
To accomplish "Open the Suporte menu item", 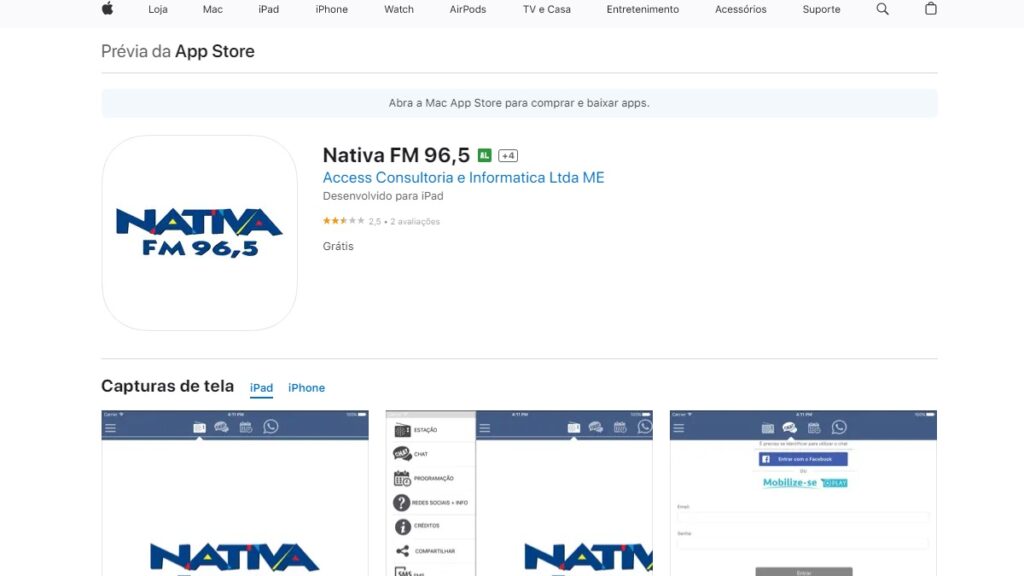I will [x=822, y=9].
